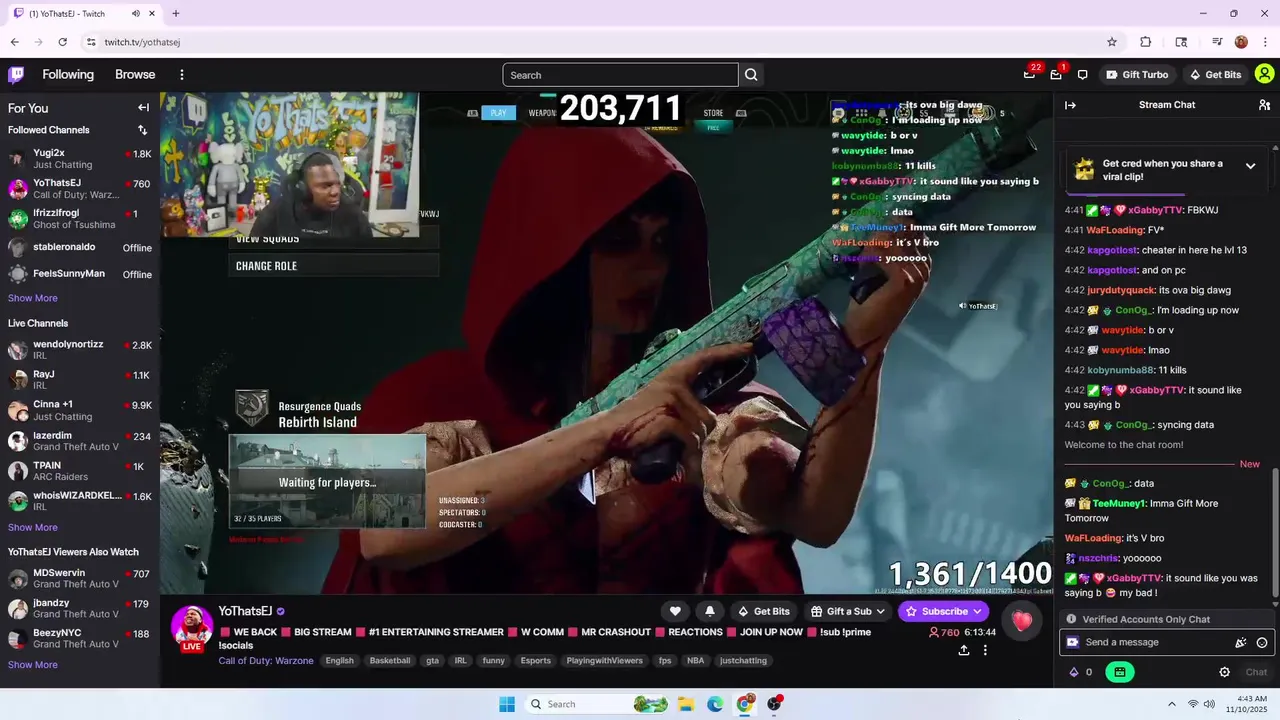Expand the Get cred viral clip banner
This screenshot has width=1280, height=720.
1250,166
